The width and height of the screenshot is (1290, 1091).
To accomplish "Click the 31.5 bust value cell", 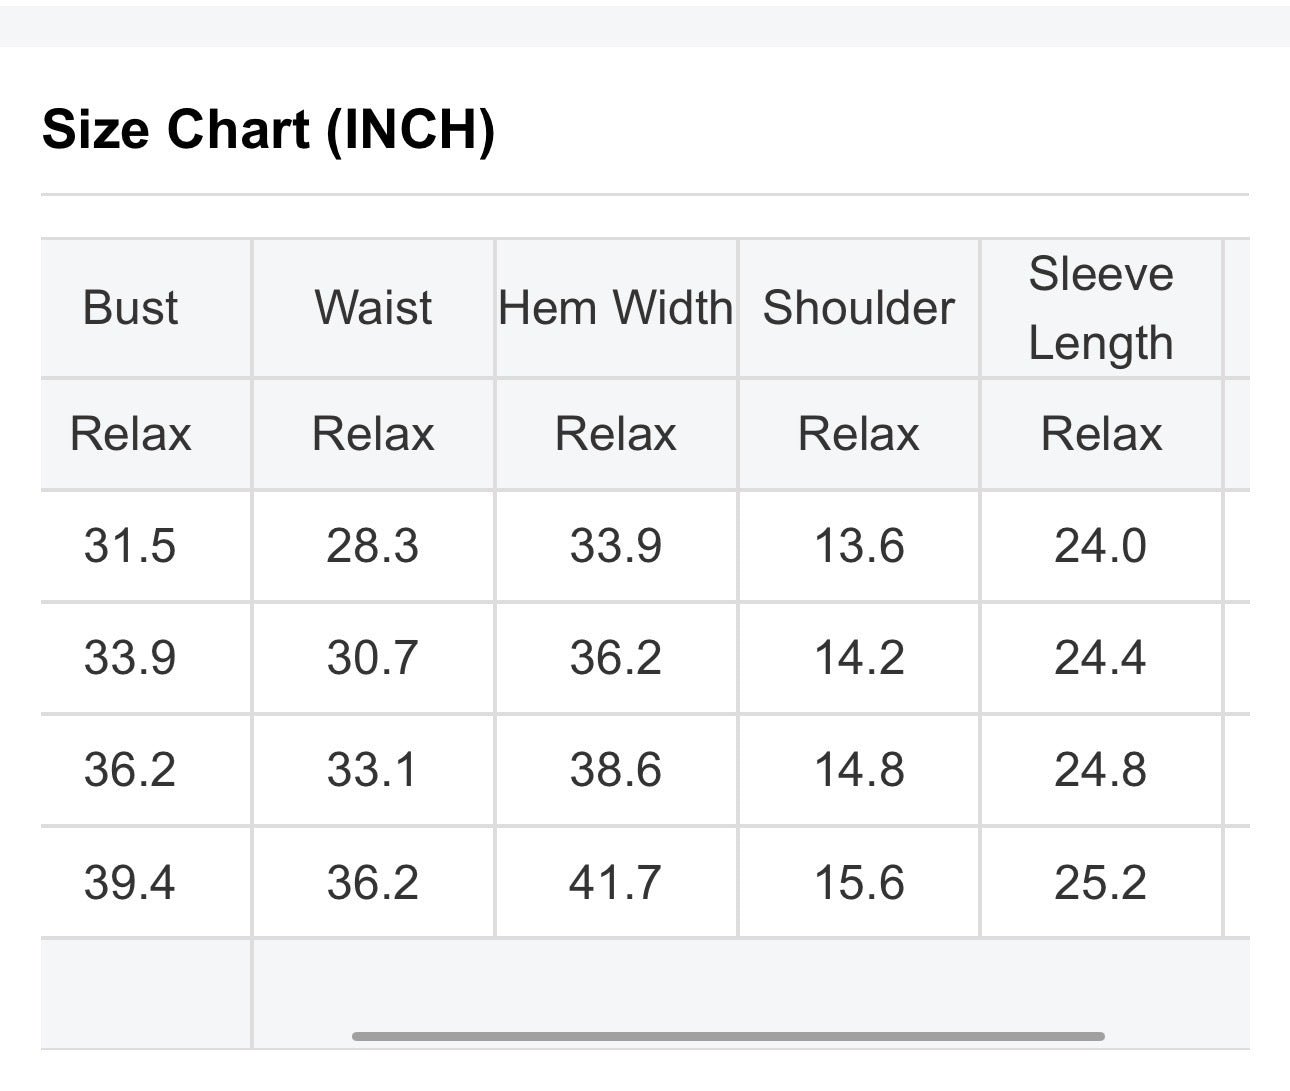I will pos(130,546).
